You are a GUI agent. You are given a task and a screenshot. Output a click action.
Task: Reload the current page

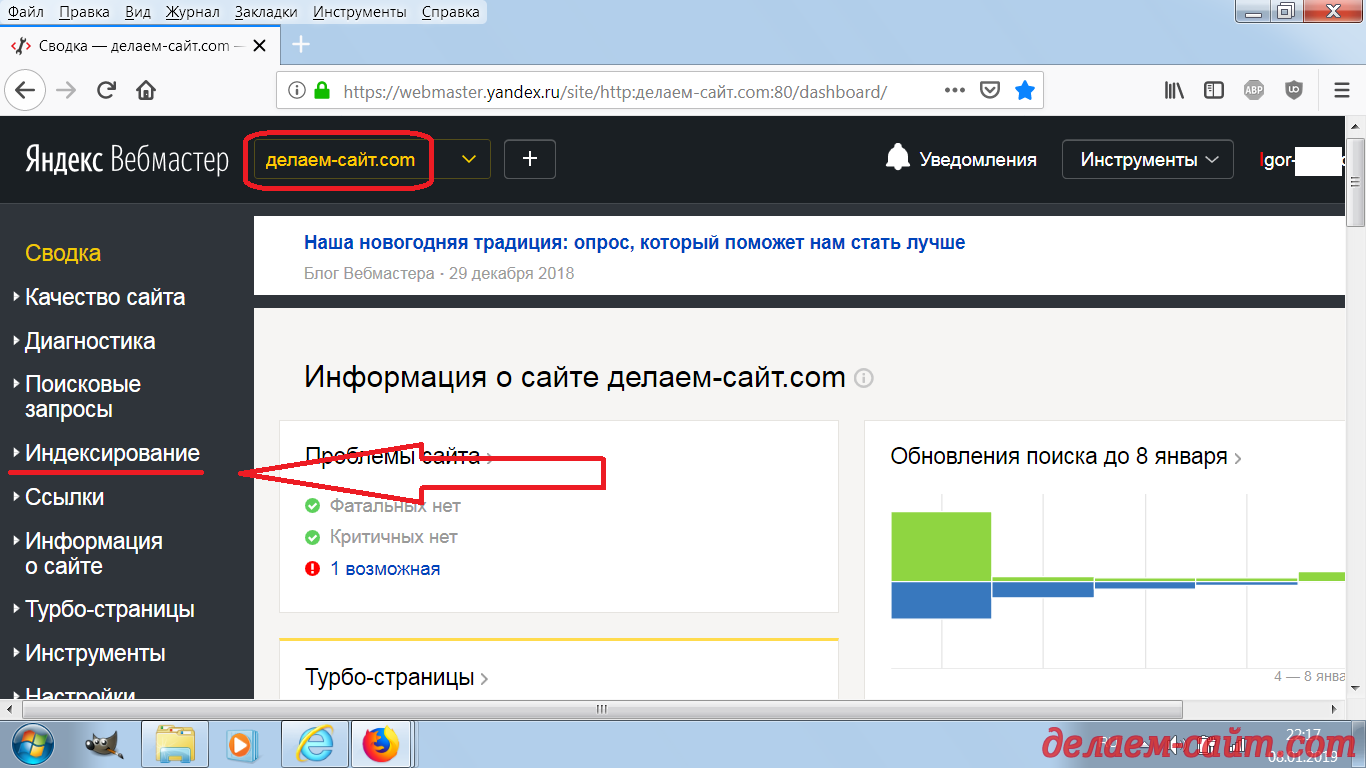(106, 90)
